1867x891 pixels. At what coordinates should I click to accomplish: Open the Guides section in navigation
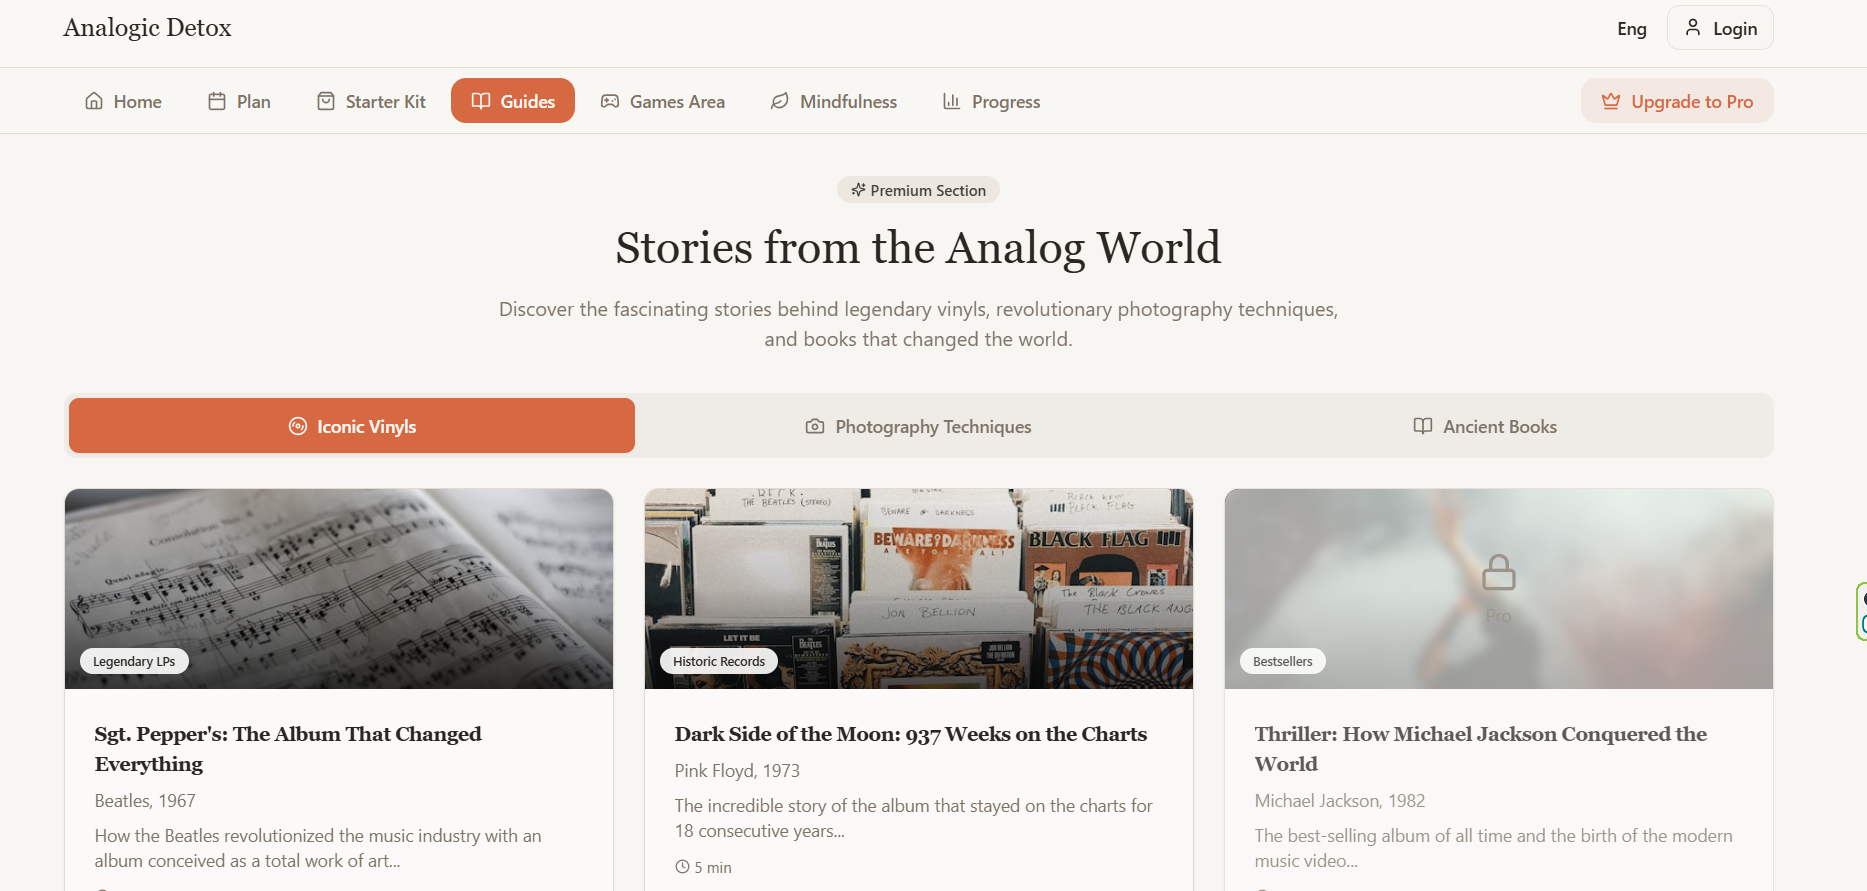[513, 101]
